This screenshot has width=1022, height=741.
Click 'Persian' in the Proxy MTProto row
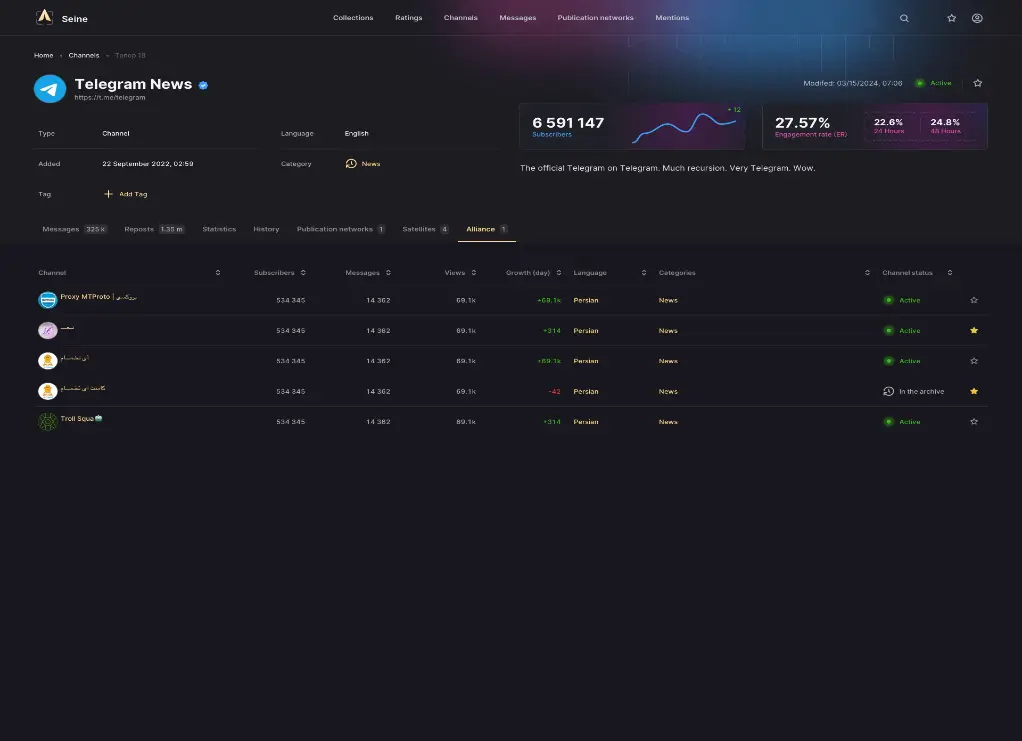click(x=586, y=300)
